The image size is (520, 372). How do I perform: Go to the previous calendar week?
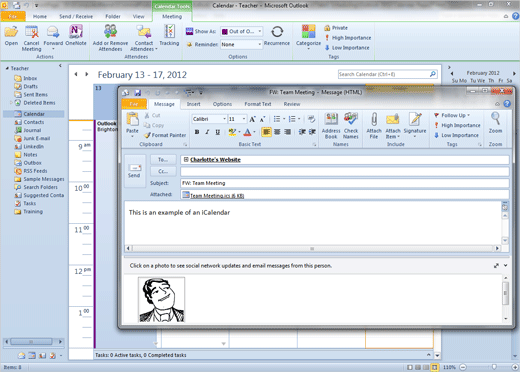coord(76,74)
